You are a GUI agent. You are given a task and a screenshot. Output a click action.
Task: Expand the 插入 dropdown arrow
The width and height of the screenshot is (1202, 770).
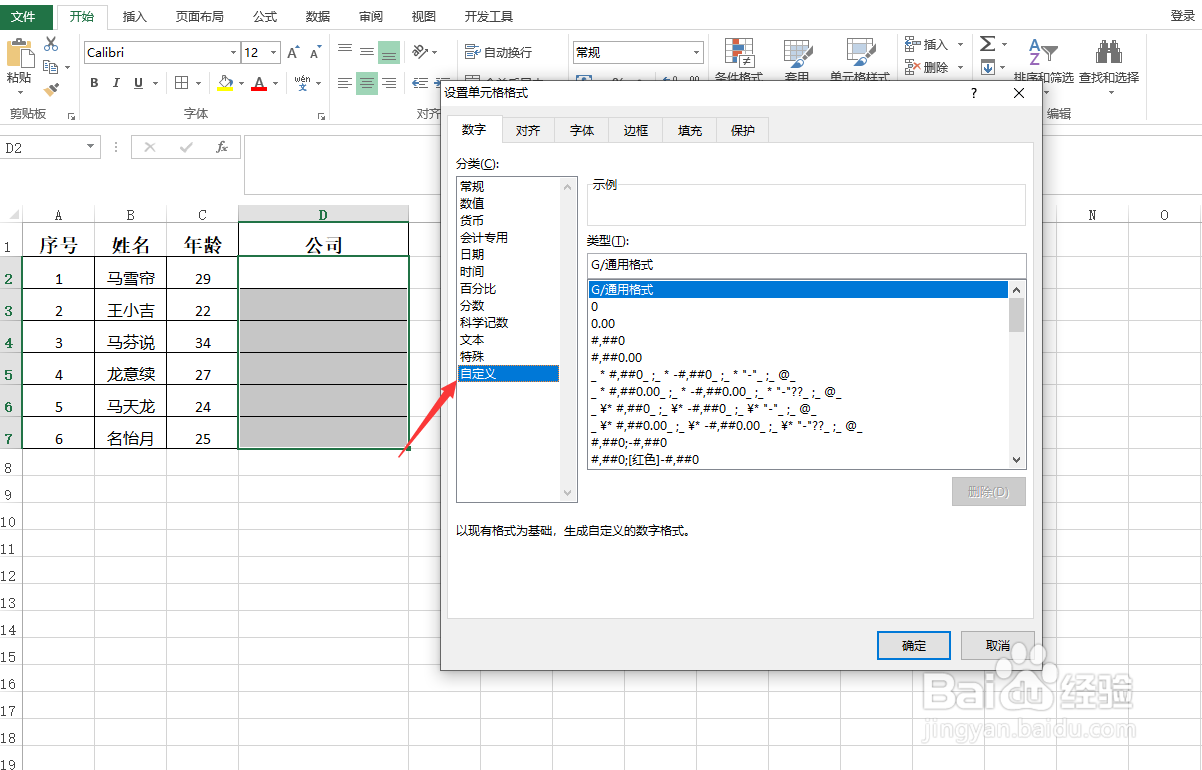coord(960,44)
